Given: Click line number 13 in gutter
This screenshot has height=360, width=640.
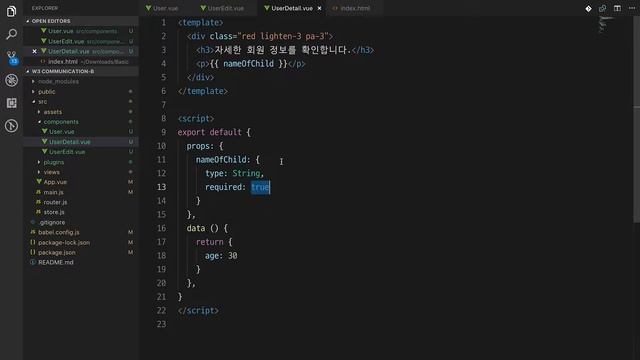Looking at the screenshot, I should (161, 187).
